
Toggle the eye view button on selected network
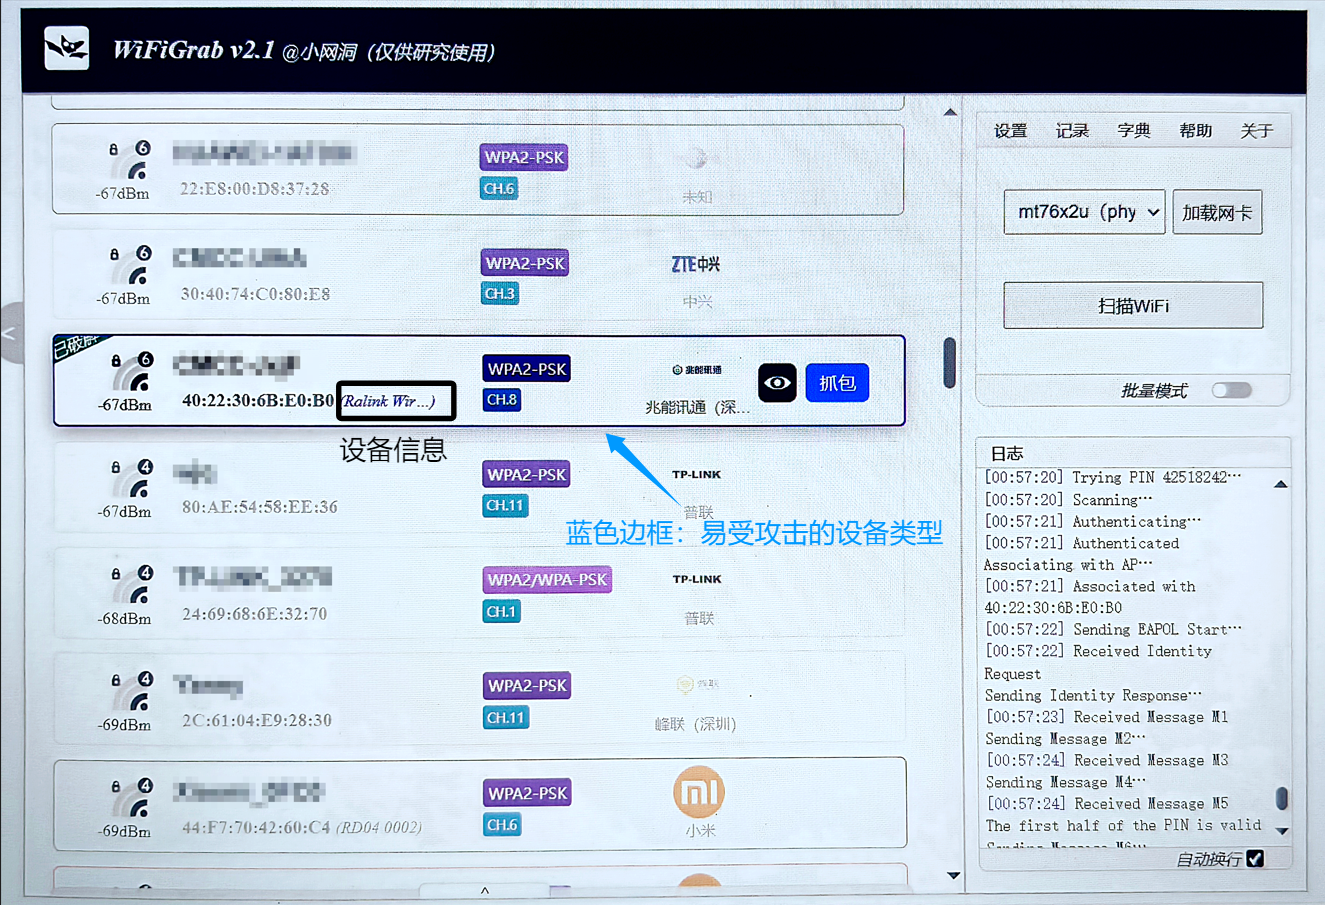[777, 383]
